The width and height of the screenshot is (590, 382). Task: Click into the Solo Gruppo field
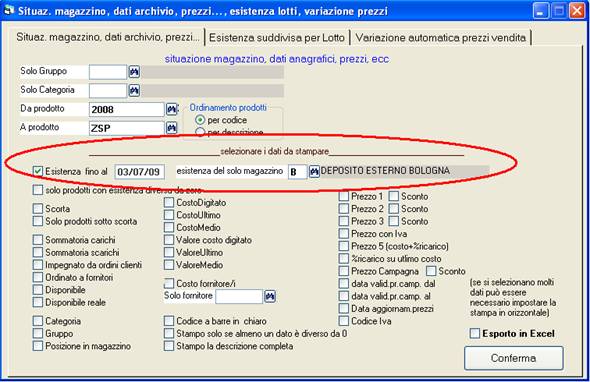pos(108,72)
